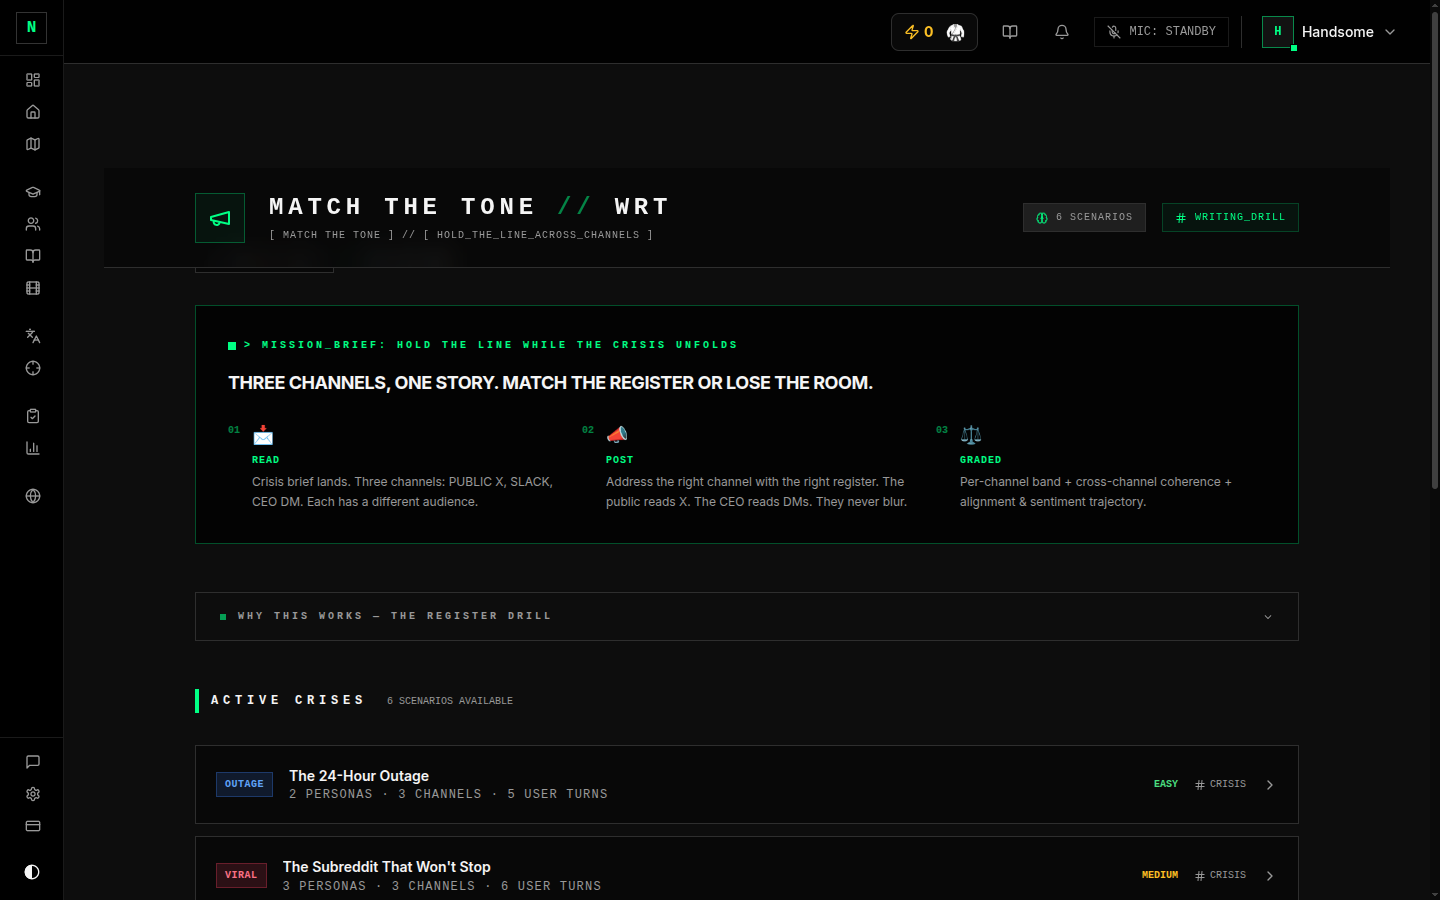
Task: Click the lightning energy points counter
Action: 919,32
